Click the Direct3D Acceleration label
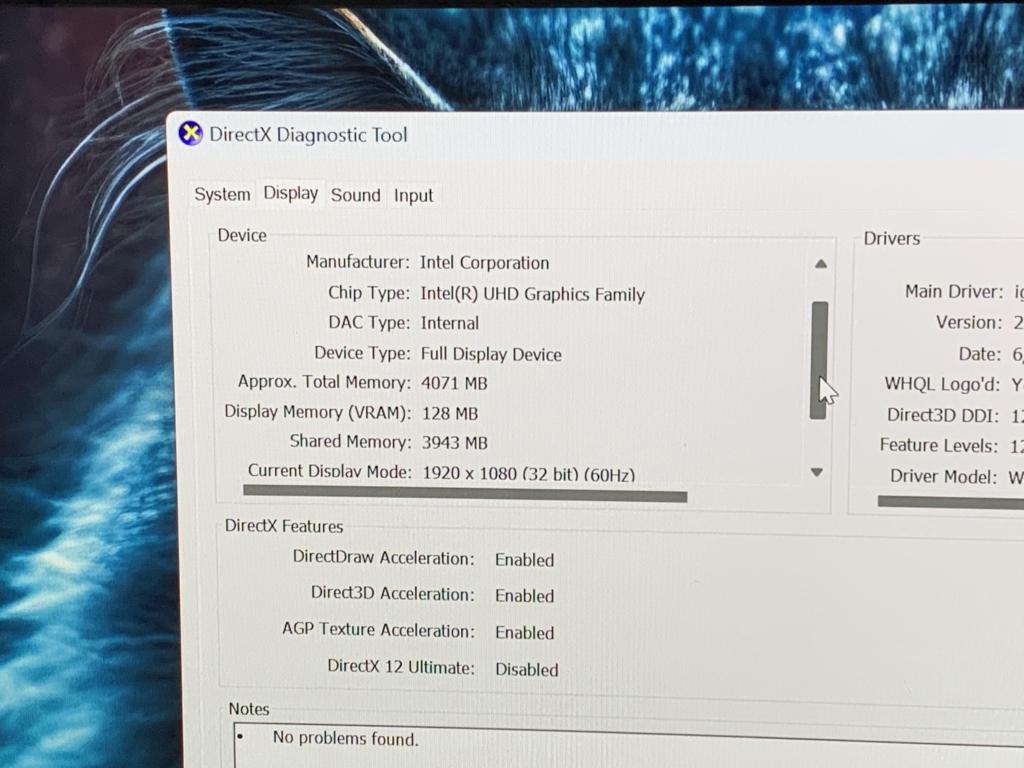 click(393, 594)
